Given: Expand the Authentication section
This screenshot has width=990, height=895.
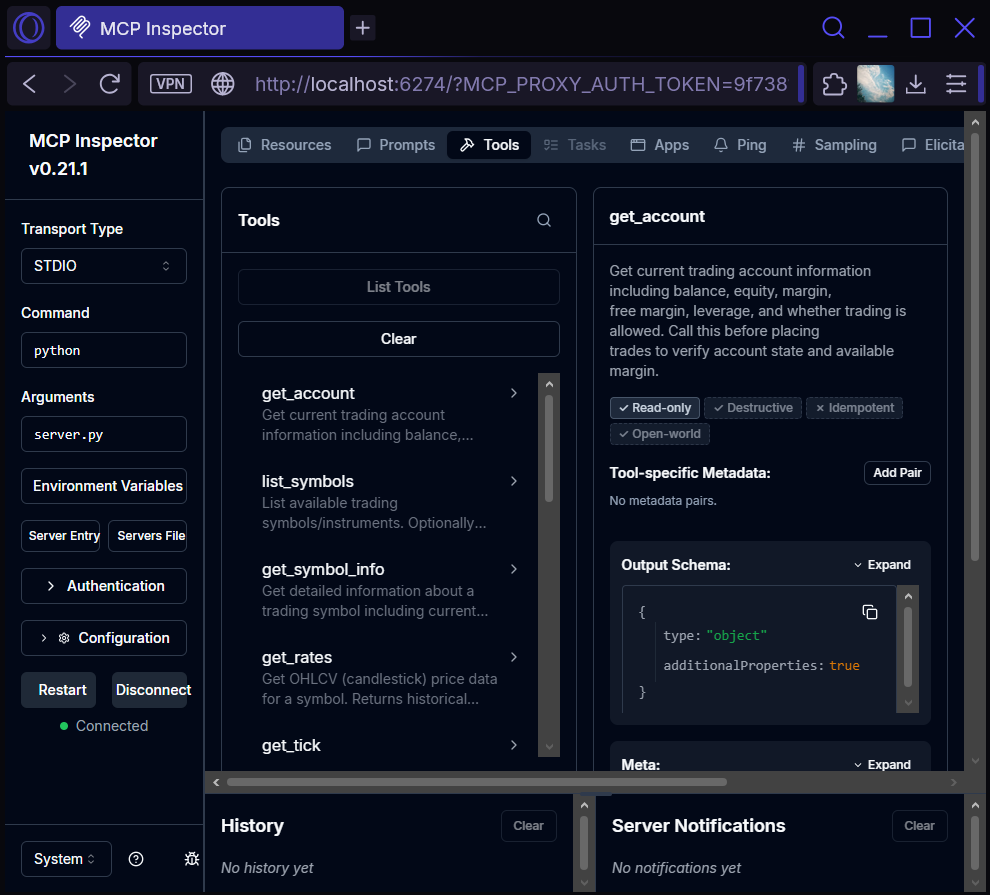Looking at the screenshot, I should point(103,585).
